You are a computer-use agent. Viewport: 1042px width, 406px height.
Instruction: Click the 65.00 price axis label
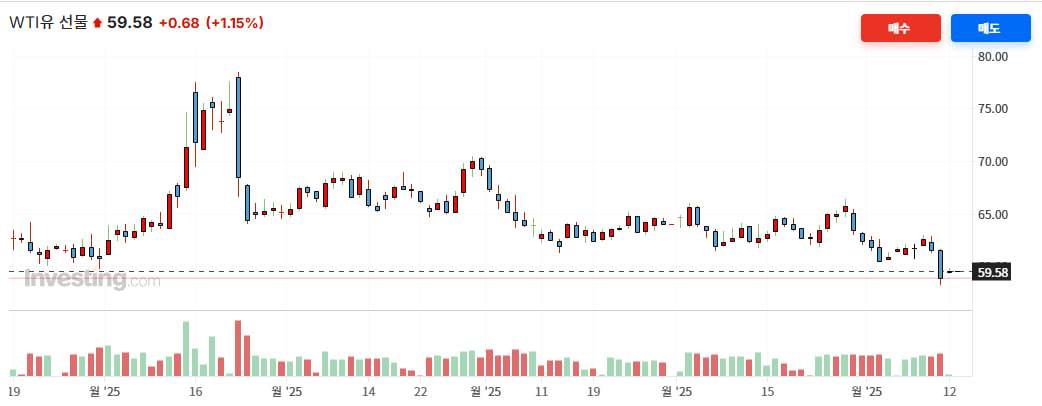click(x=992, y=214)
